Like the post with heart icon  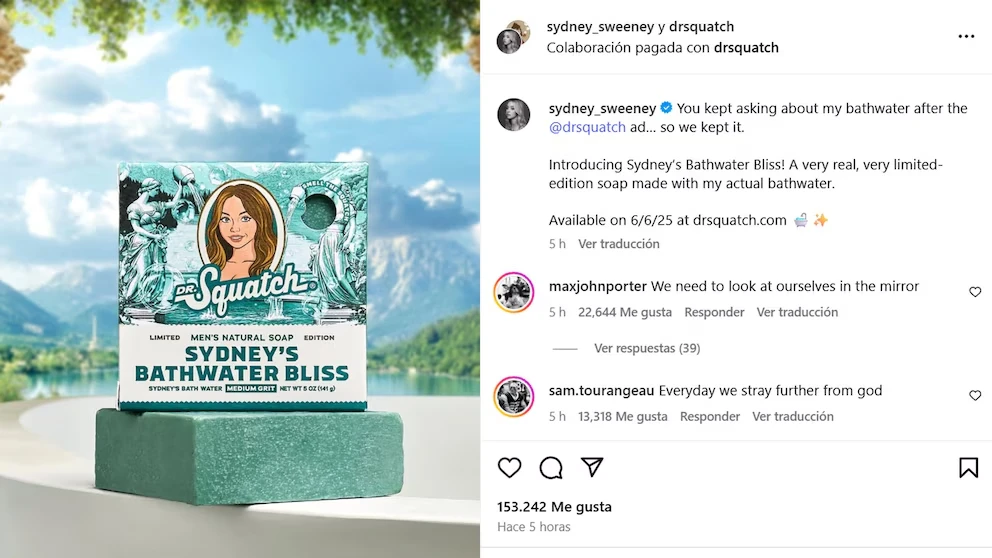pos(509,468)
